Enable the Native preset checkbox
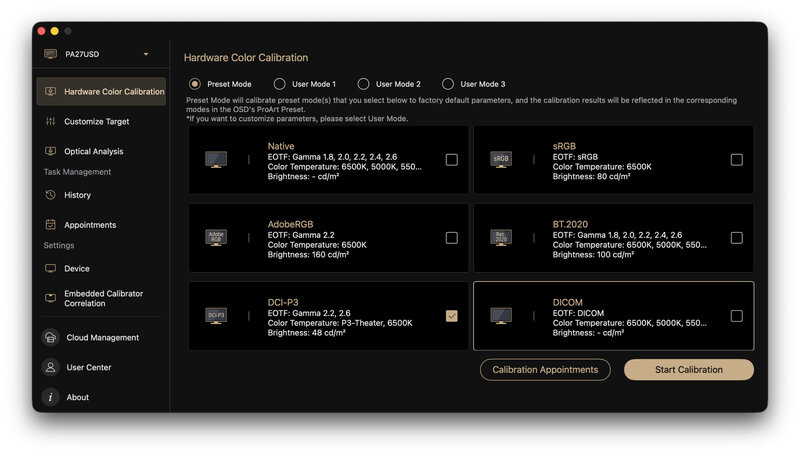Image resolution: width=800 pixels, height=455 pixels. pos(452,160)
